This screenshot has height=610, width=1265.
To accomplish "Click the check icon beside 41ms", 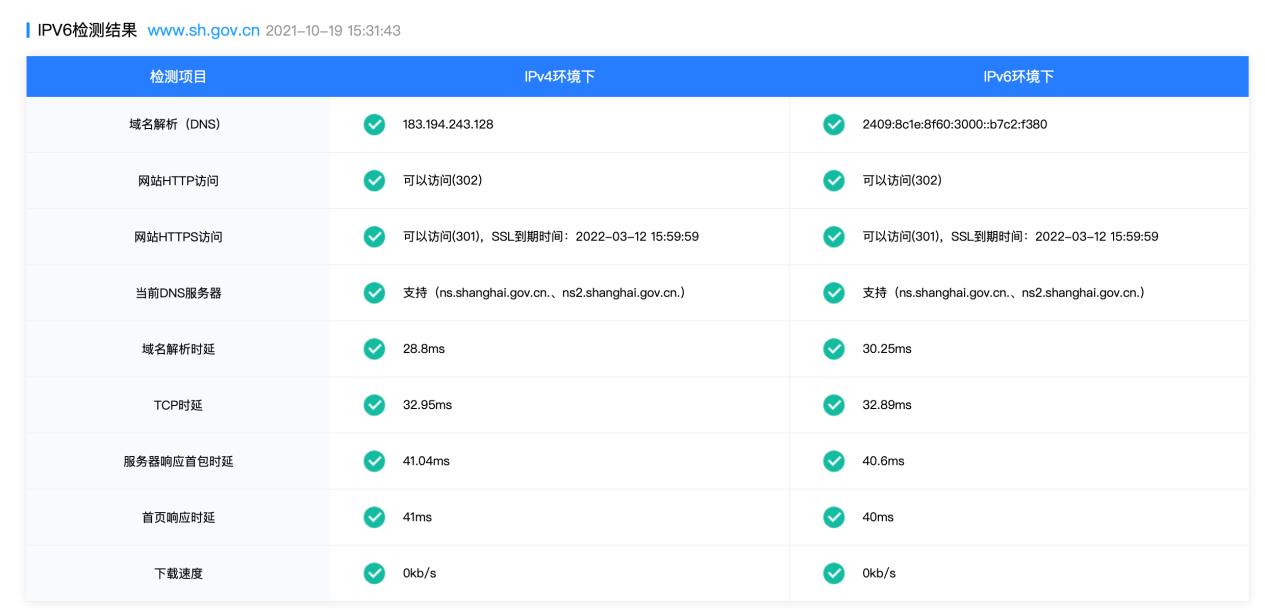I will (374, 517).
